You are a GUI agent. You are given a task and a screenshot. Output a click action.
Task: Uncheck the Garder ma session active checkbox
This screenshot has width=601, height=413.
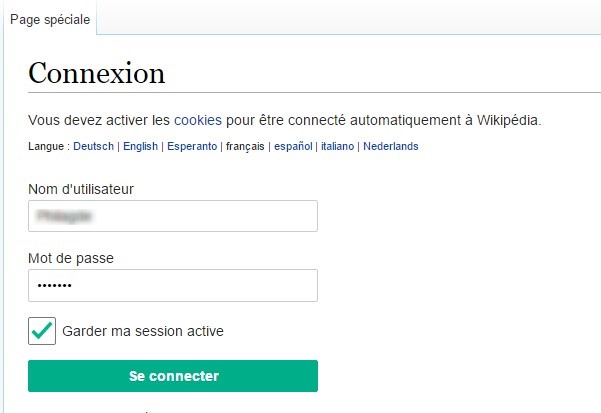pos(42,331)
